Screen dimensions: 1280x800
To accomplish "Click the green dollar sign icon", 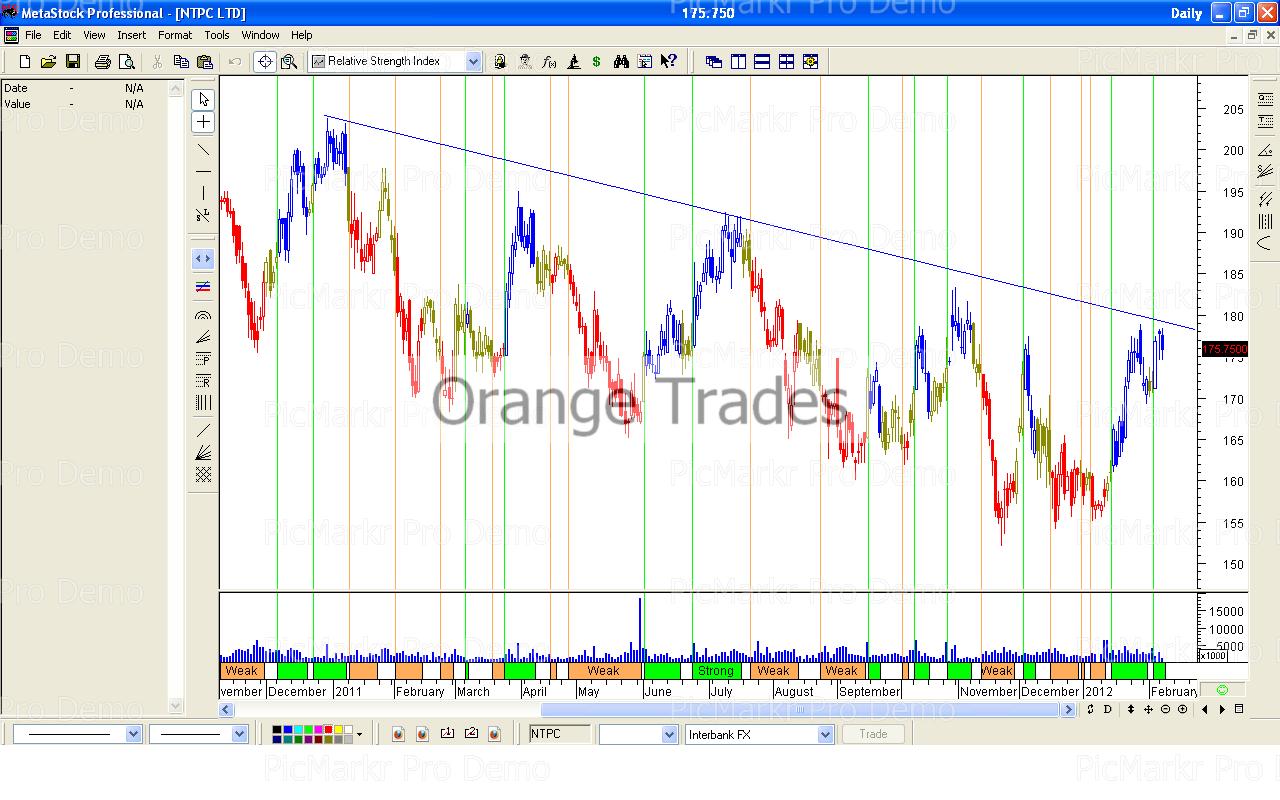I will (597, 62).
